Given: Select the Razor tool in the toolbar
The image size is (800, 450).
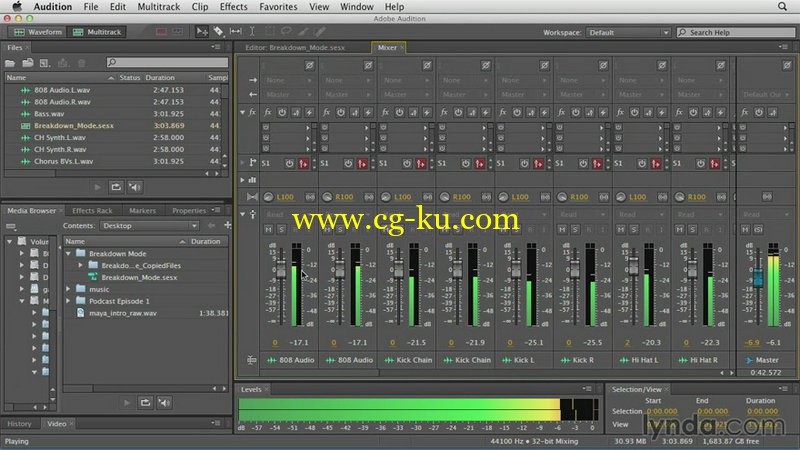Looking at the screenshot, I should coord(218,32).
